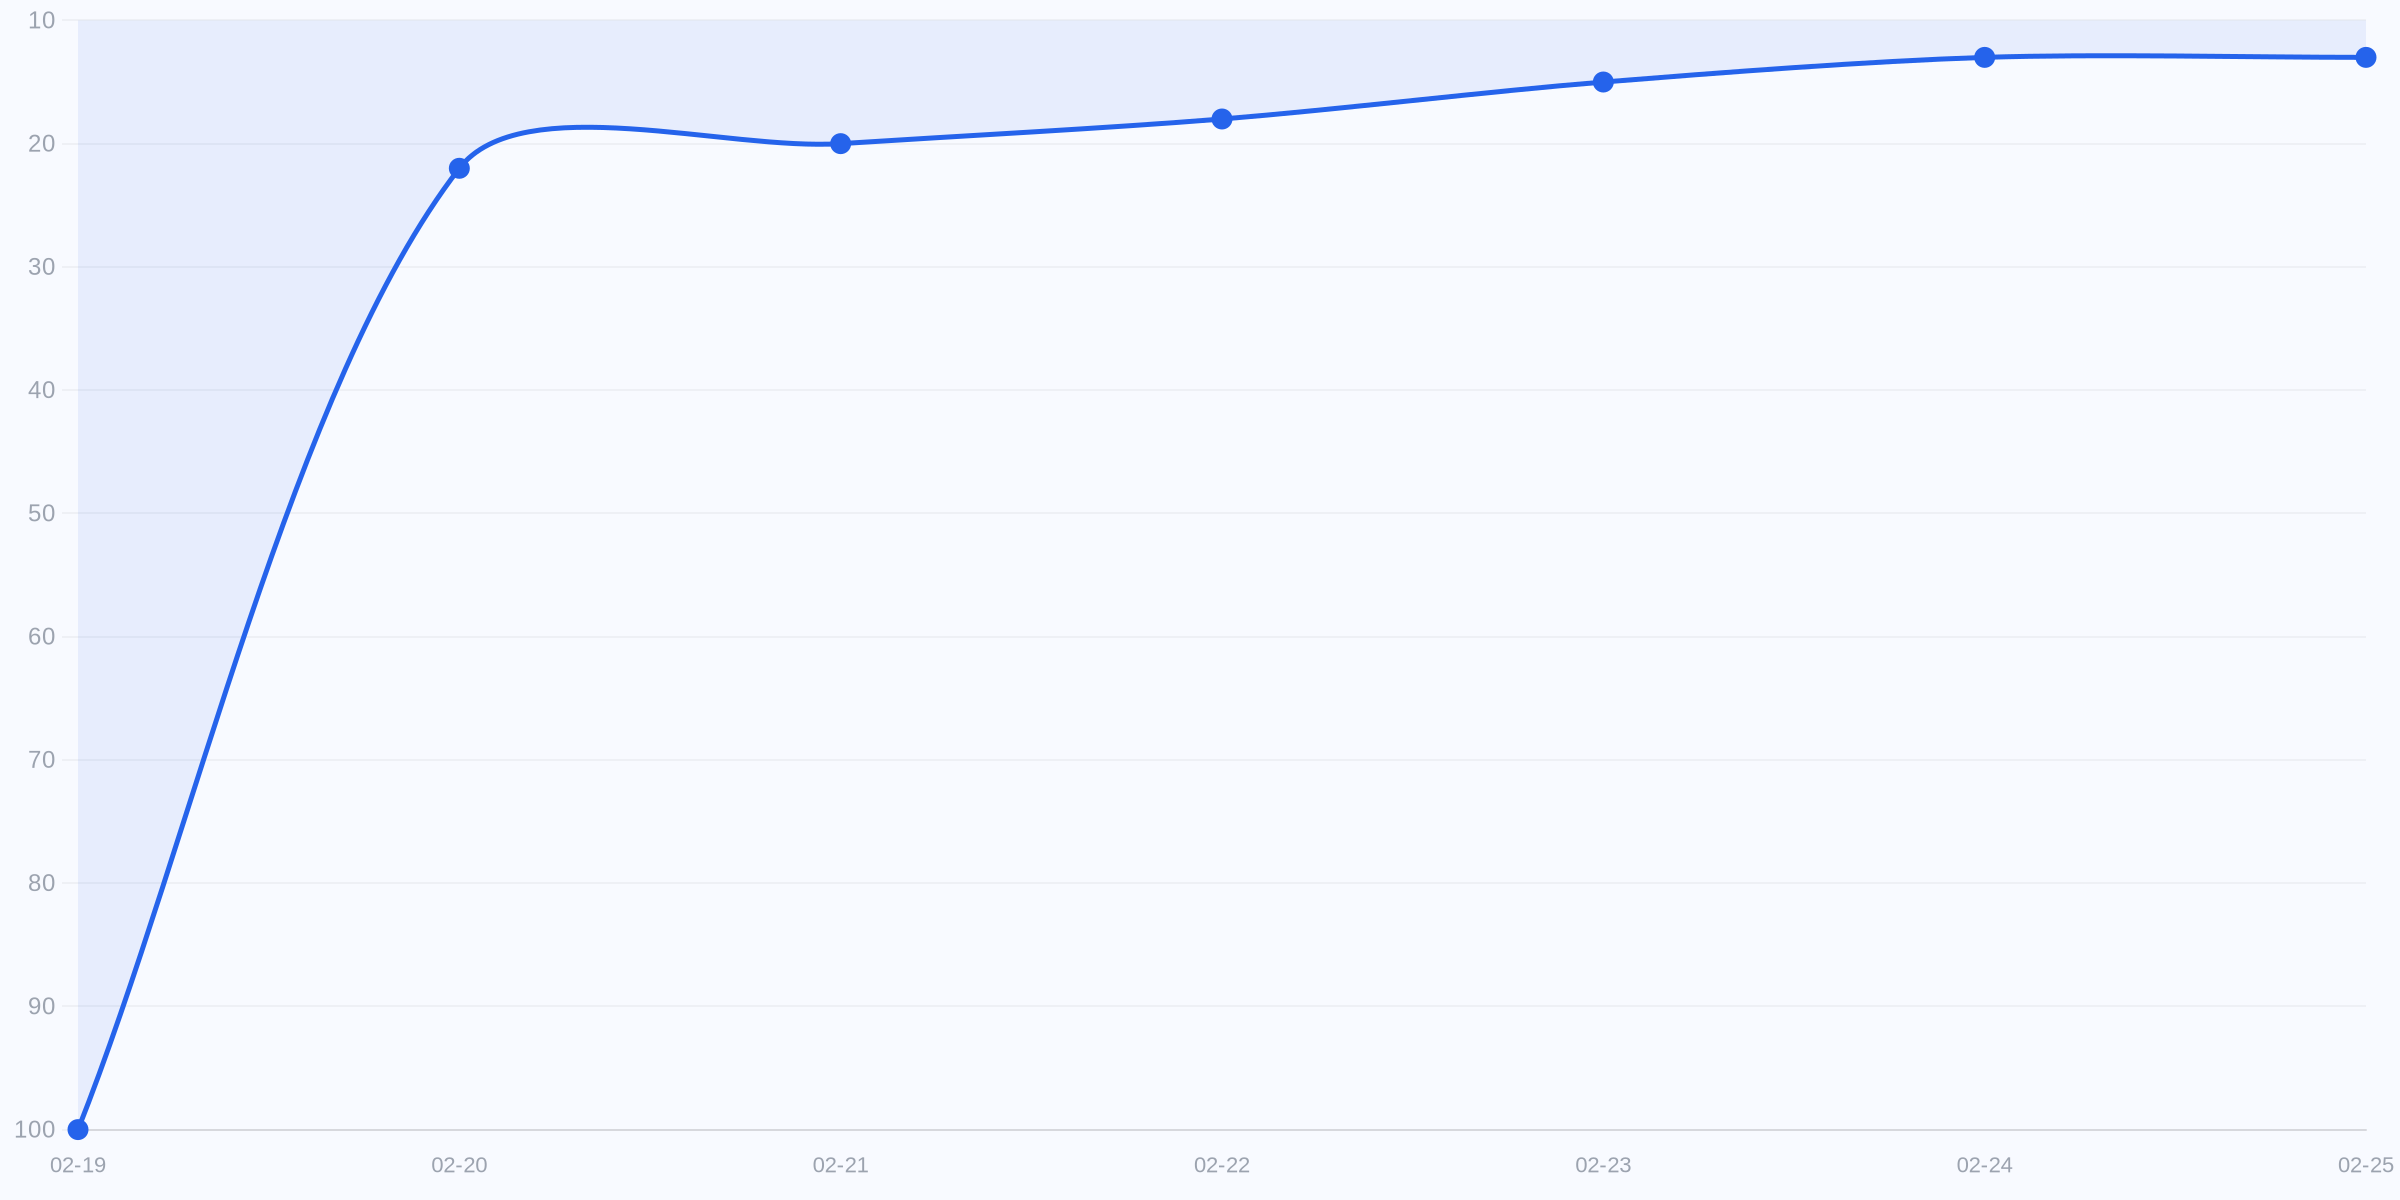The width and height of the screenshot is (2400, 1200).
Task: Click the 02-24 label on x-axis
Action: pyautogui.click(x=1985, y=1165)
